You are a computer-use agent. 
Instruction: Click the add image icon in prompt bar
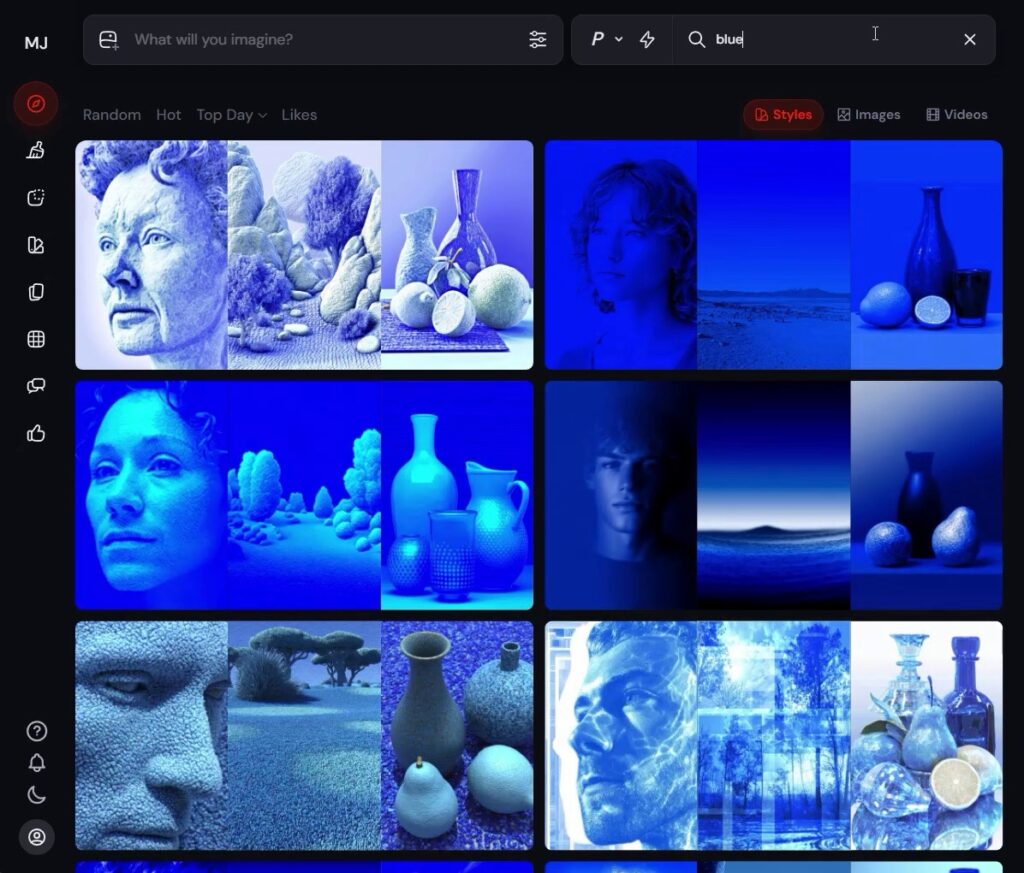pyautogui.click(x=108, y=40)
